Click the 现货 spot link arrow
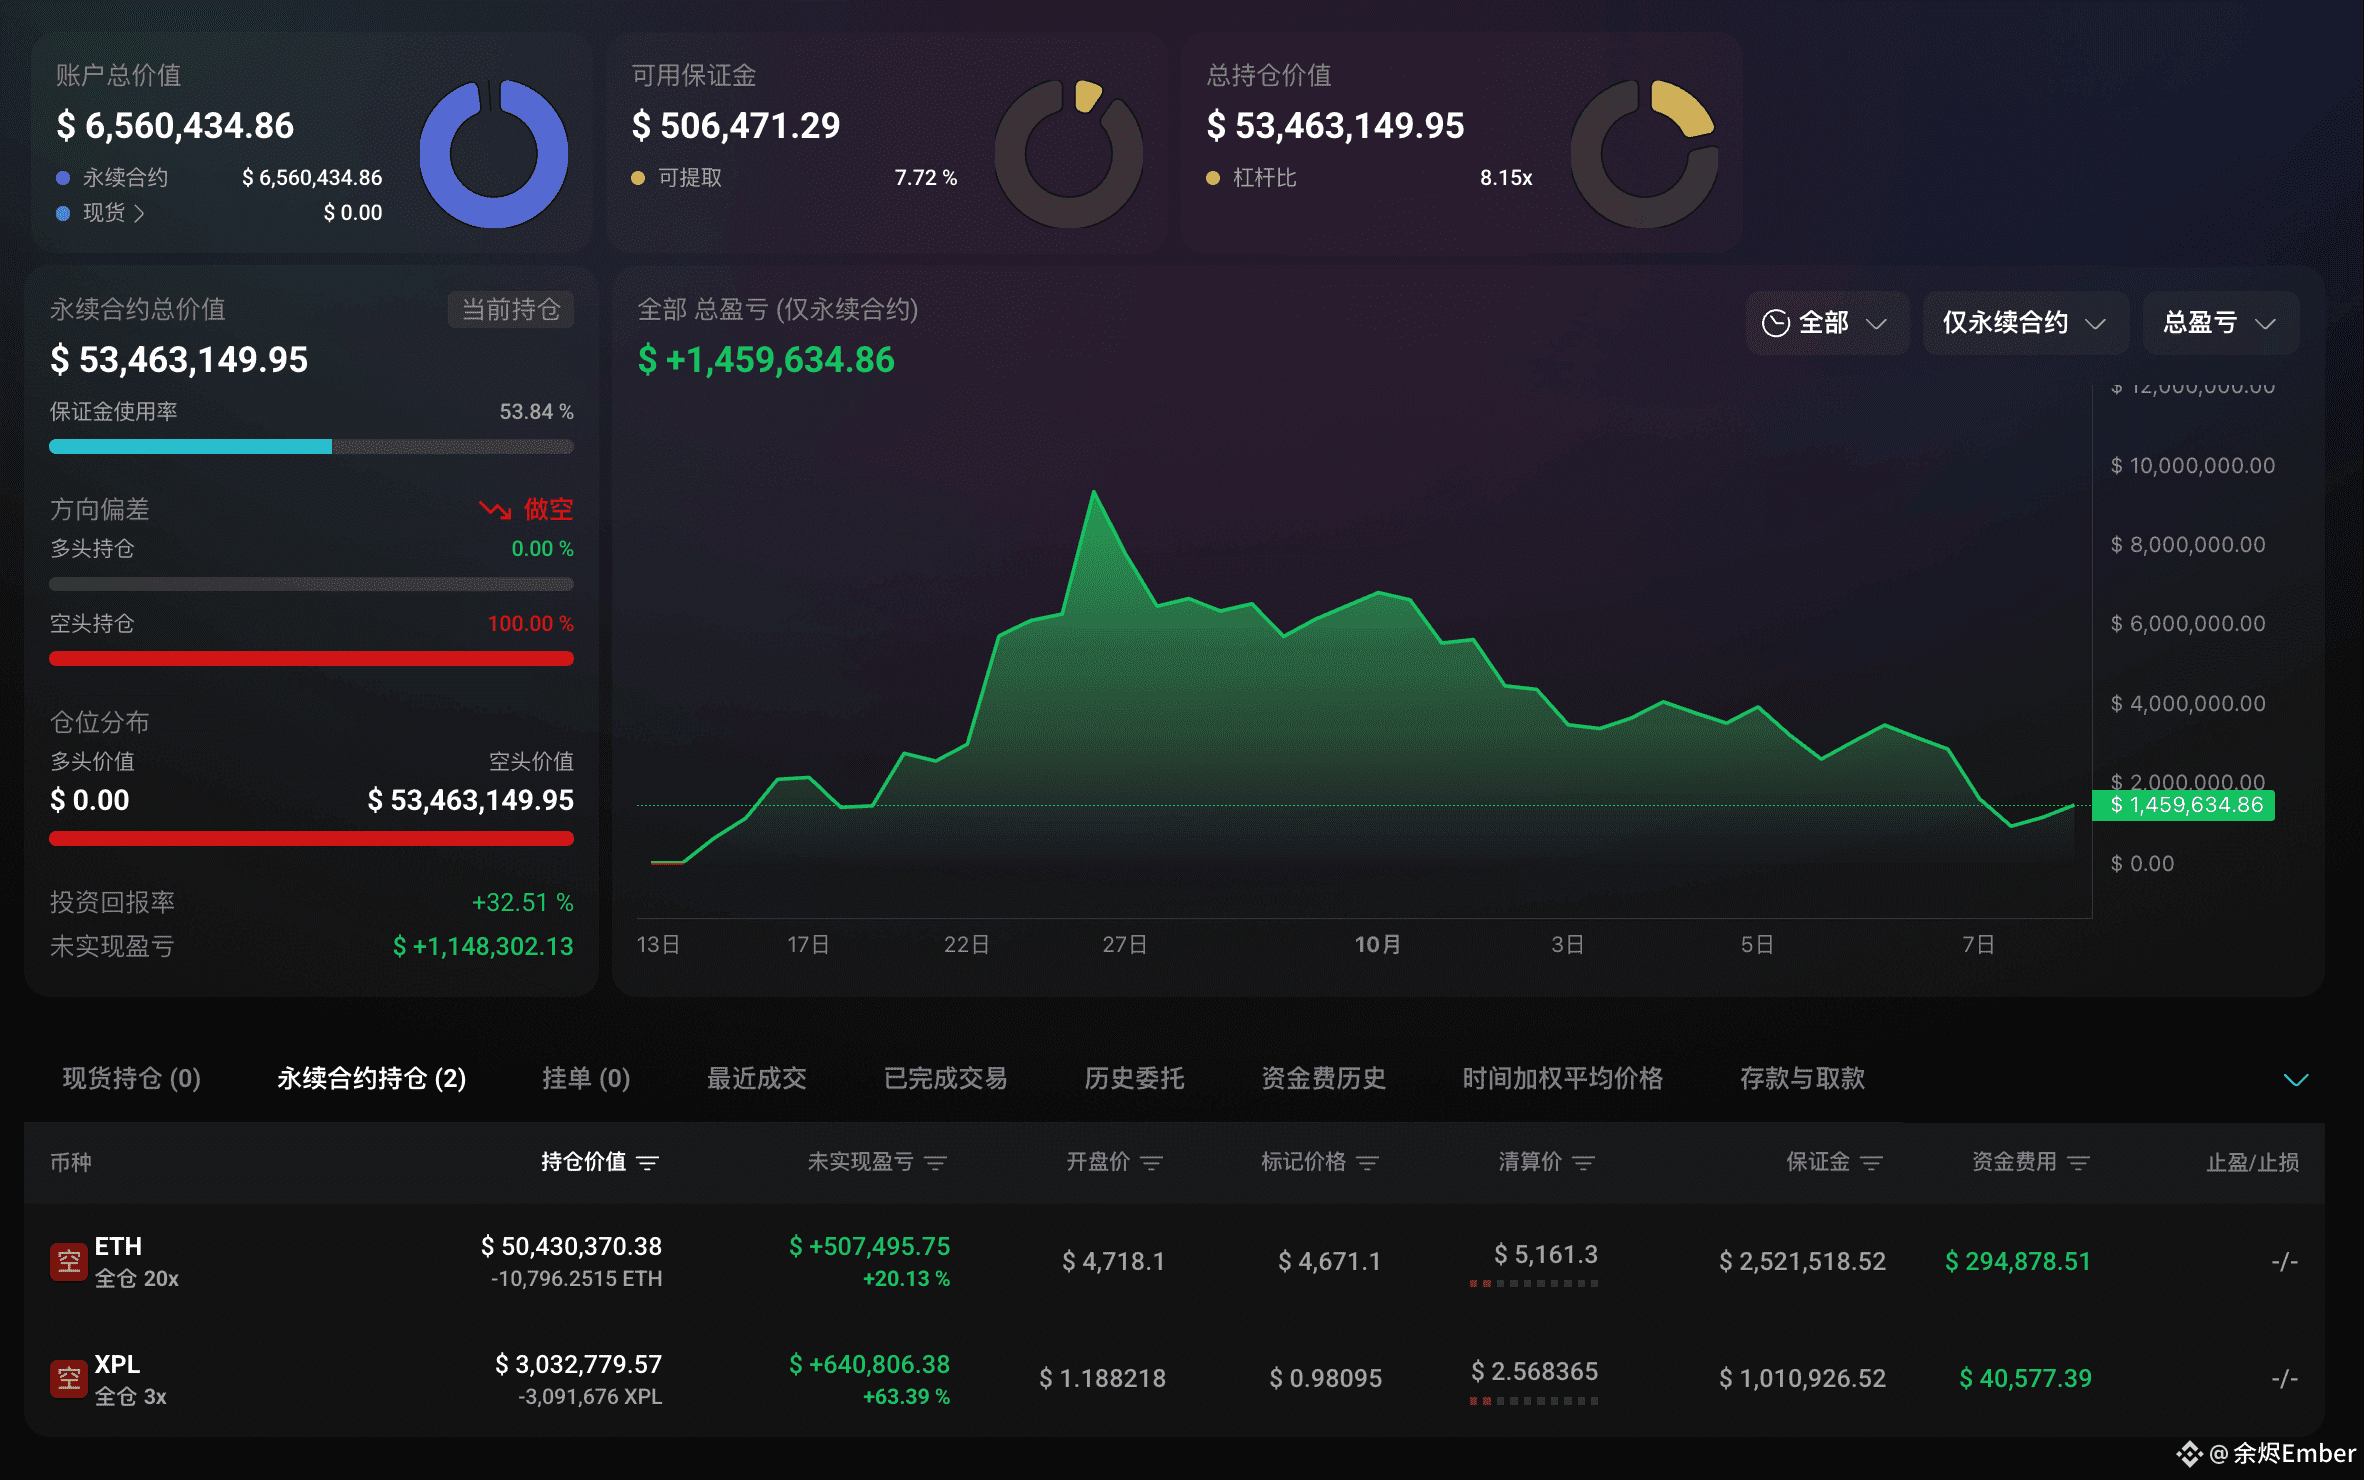 click(139, 213)
